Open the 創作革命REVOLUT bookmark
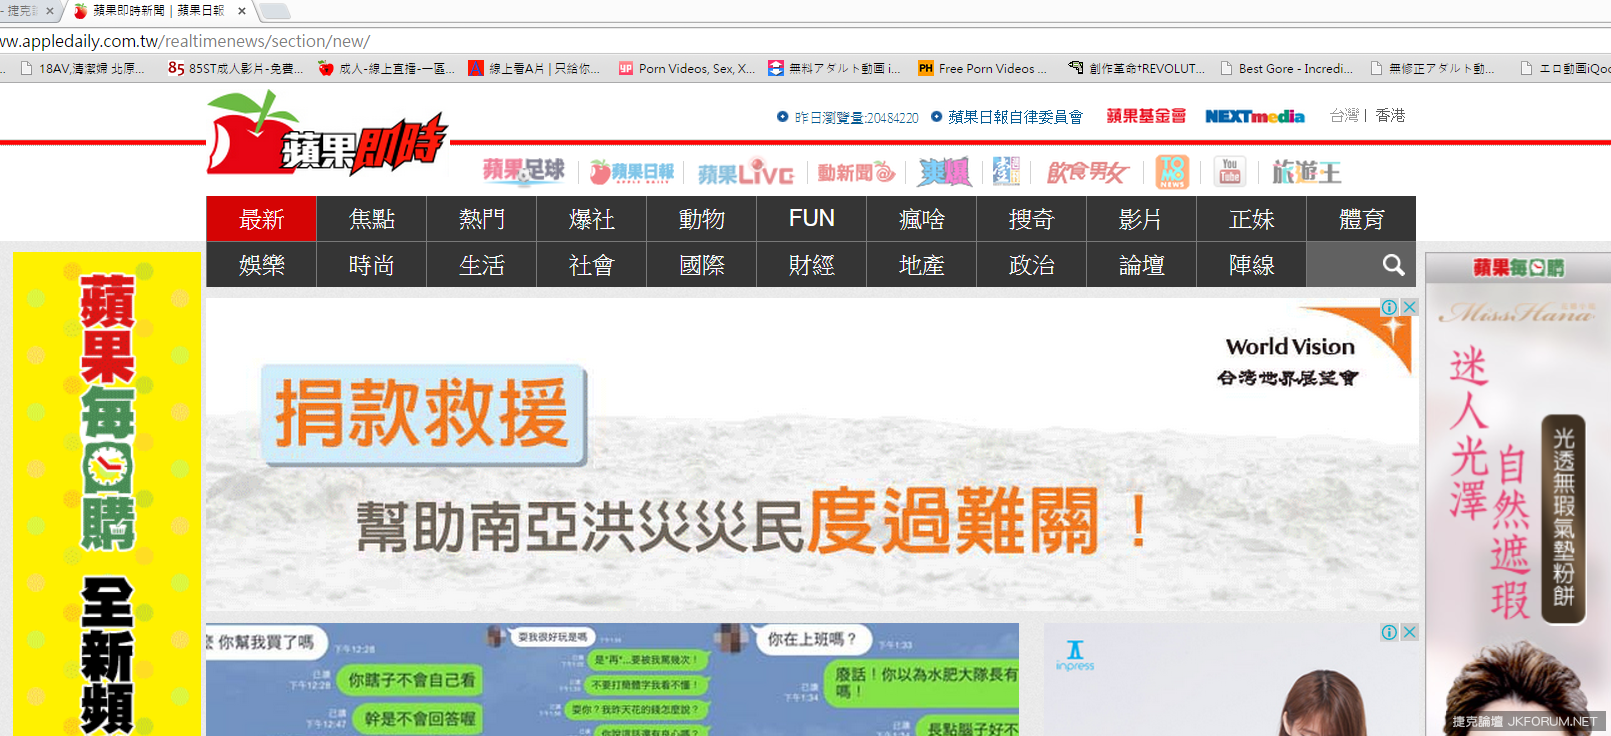The width and height of the screenshot is (1611, 736). tap(1136, 68)
